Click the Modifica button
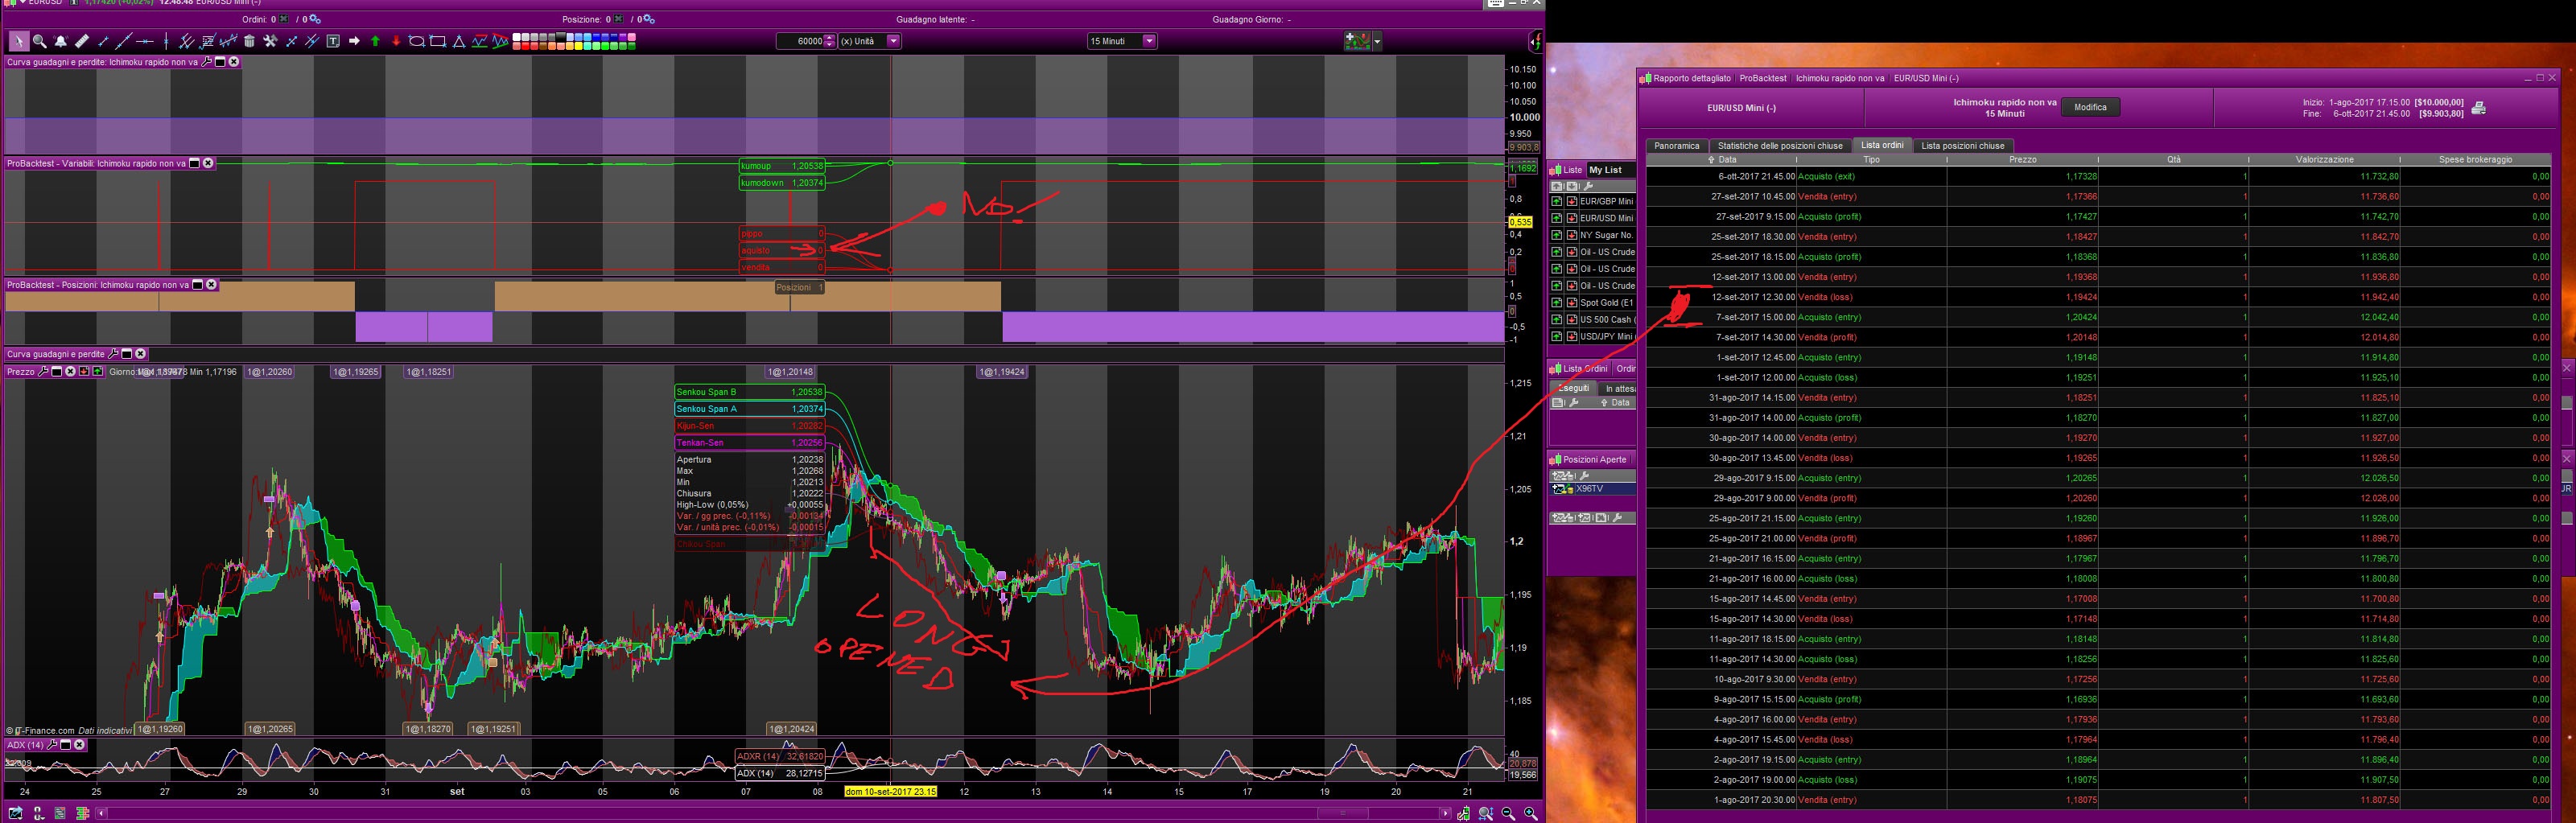Viewport: 2576px width, 823px height. click(x=2090, y=108)
